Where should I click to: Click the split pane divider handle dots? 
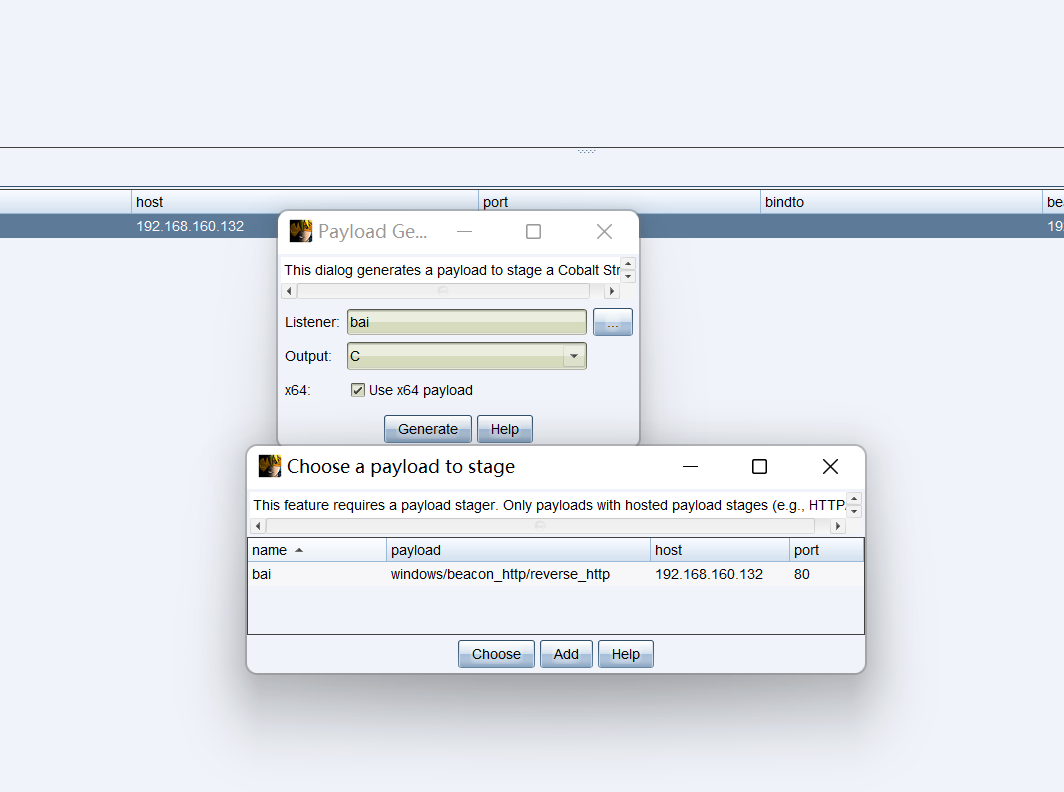click(586, 151)
